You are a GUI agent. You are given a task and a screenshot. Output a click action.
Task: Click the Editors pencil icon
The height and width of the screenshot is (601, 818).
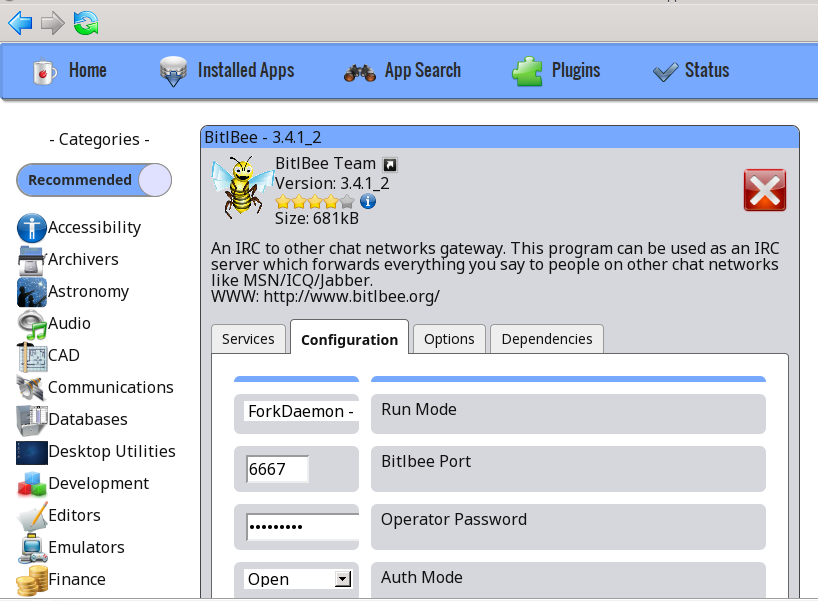coord(32,516)
